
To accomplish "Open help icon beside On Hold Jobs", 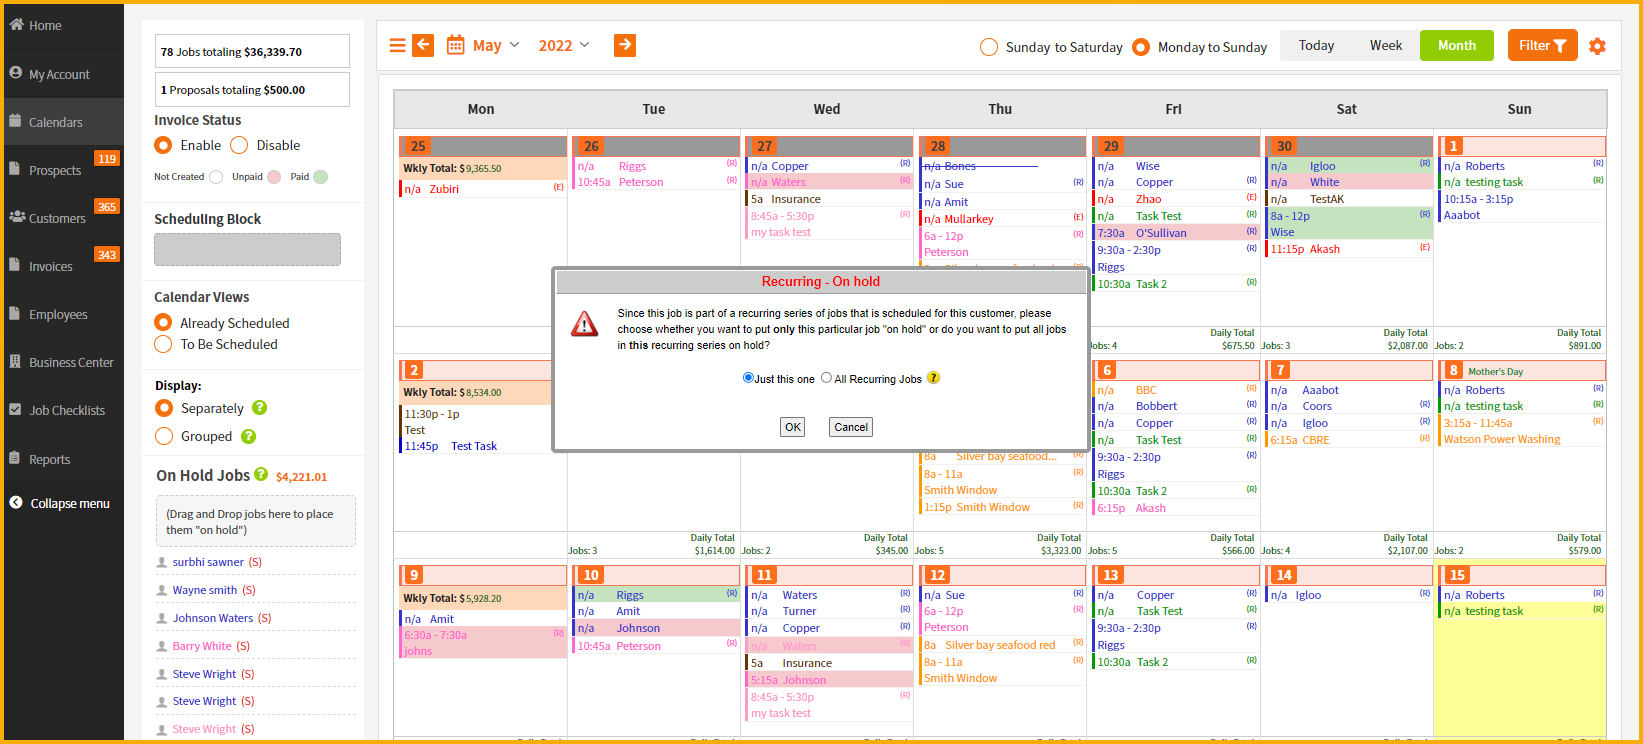I will point(261,474).
